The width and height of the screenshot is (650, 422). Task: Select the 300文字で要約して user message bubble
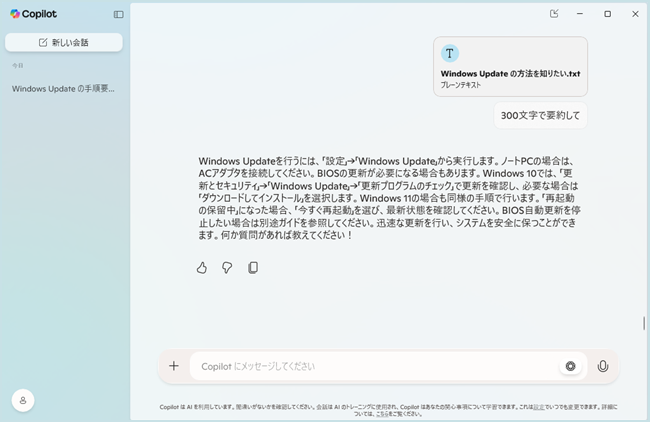coord(541,116)
